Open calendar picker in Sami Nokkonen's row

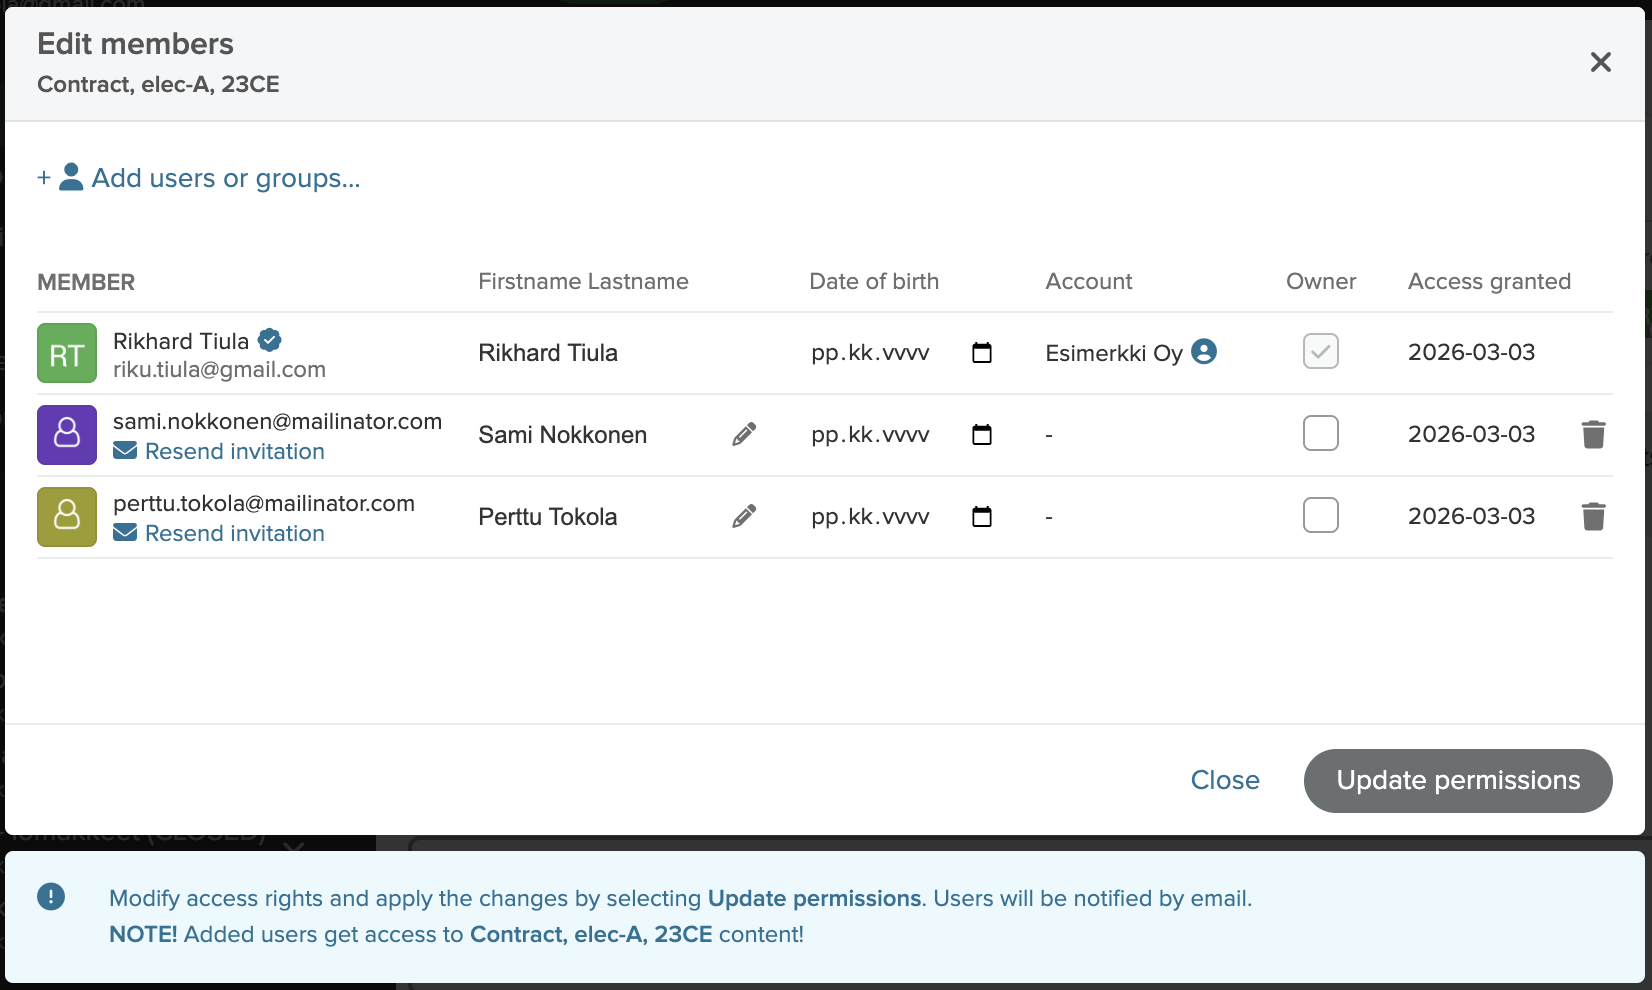pos(982,434)
